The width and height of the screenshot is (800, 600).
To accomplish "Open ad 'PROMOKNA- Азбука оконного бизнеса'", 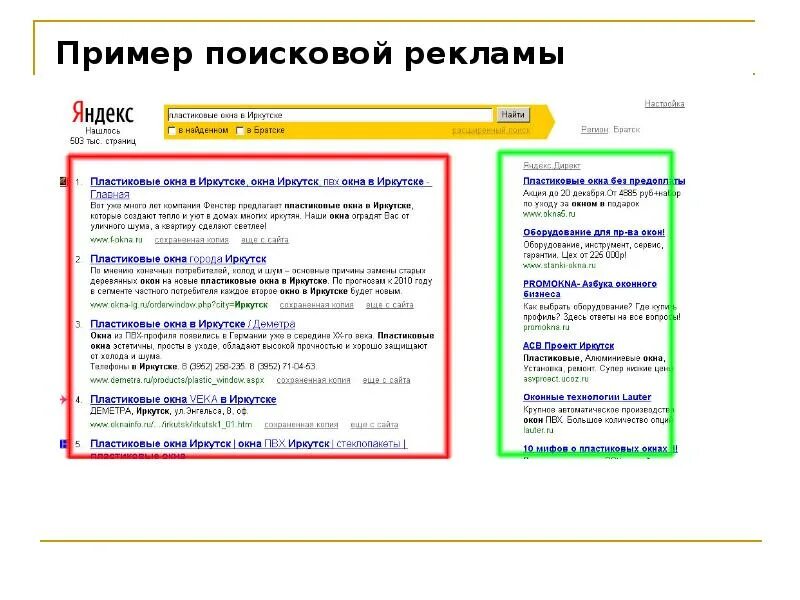I will [590, 289].
